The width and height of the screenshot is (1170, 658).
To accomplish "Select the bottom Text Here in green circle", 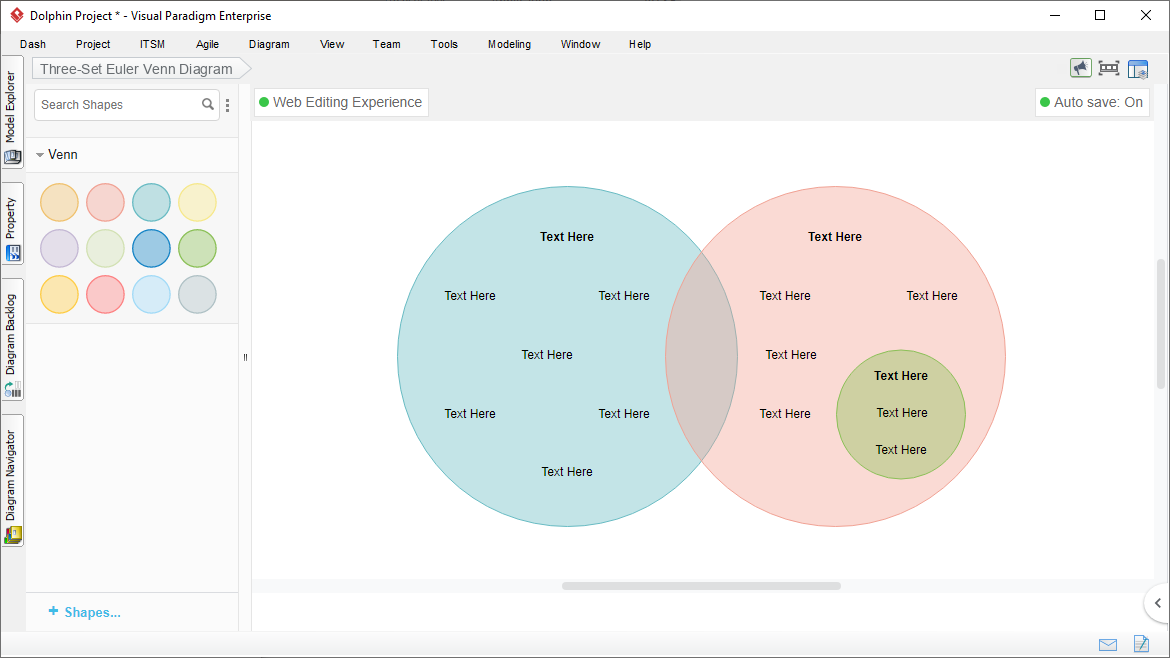I will coord(901,449).
